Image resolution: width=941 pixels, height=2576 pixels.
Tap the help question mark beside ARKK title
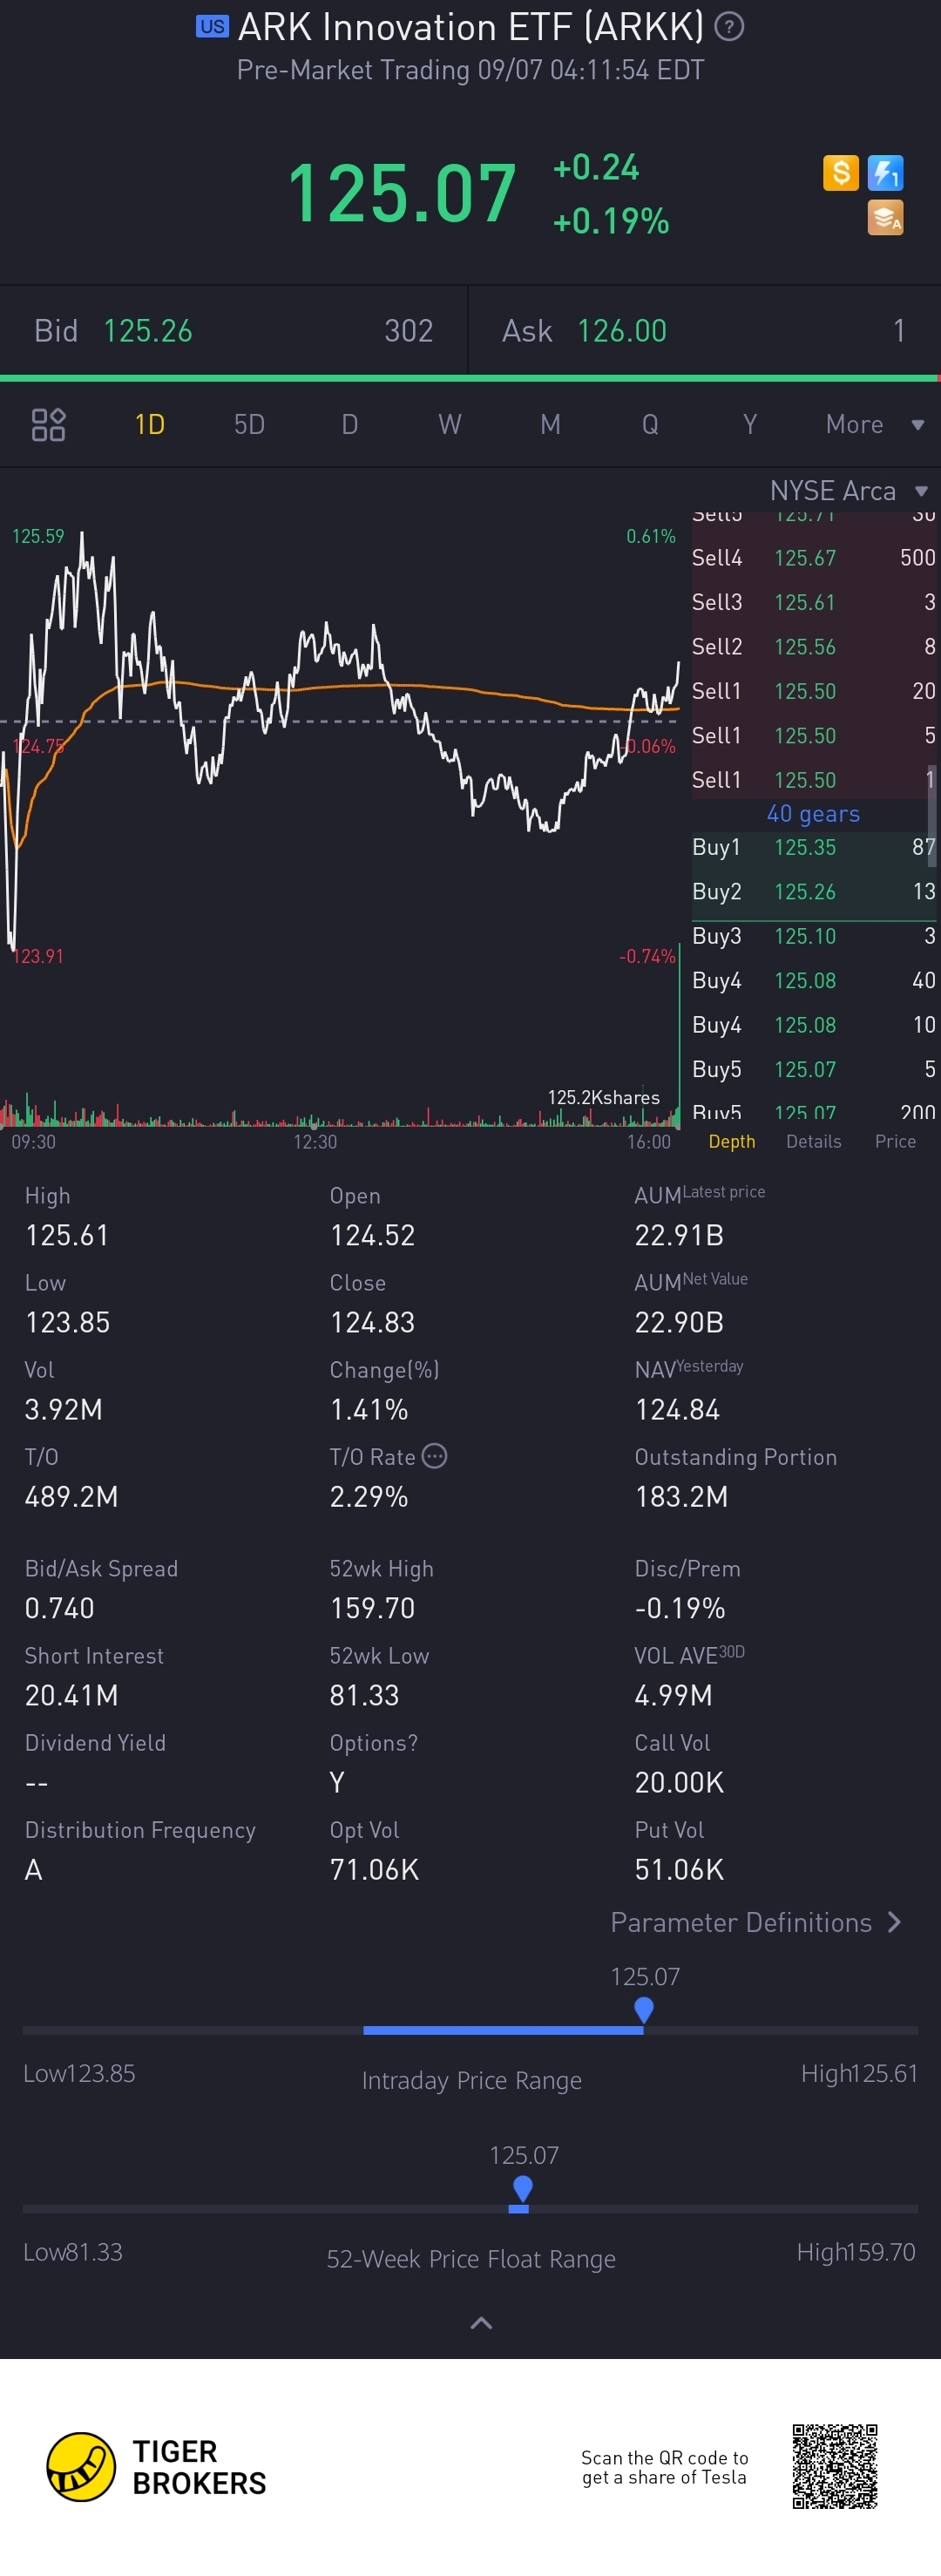point(730,27)
